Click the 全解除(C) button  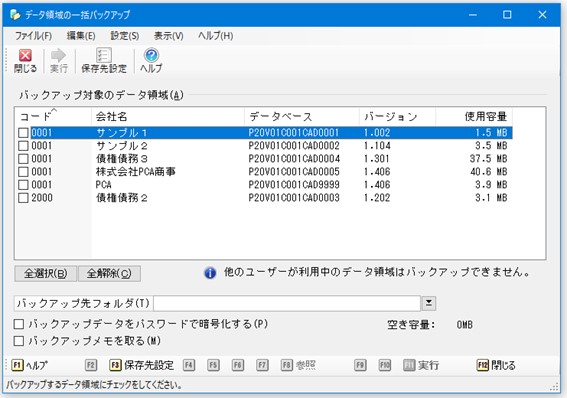(x=109, y=274)
